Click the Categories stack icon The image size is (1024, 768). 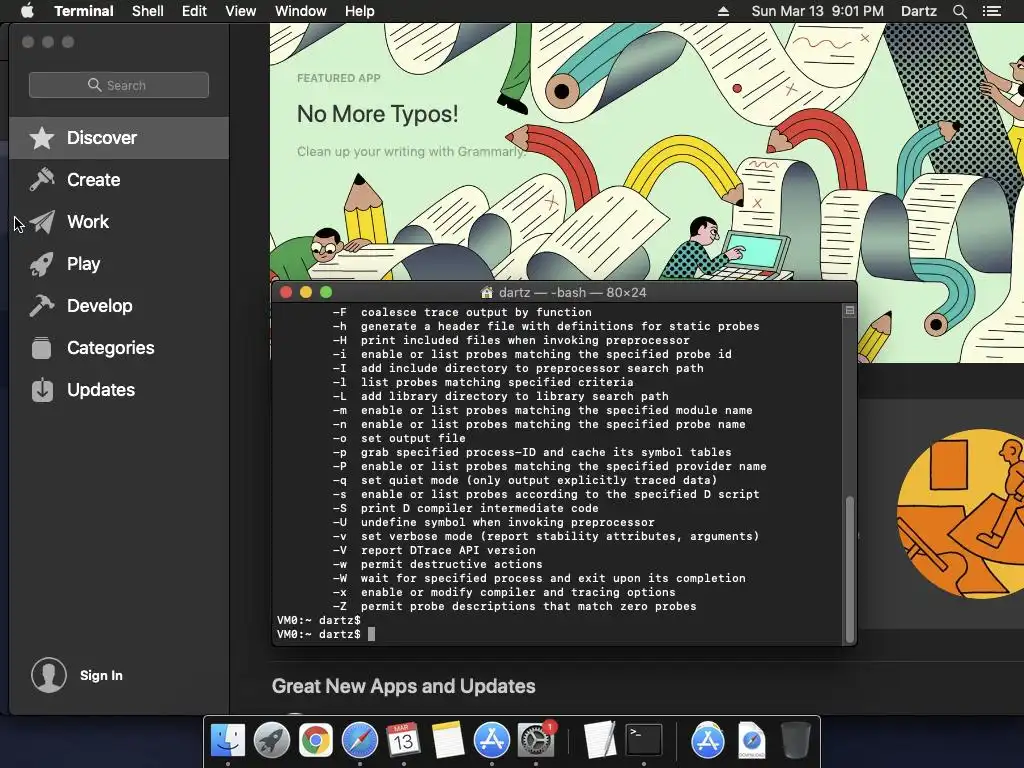coord(42,347)
